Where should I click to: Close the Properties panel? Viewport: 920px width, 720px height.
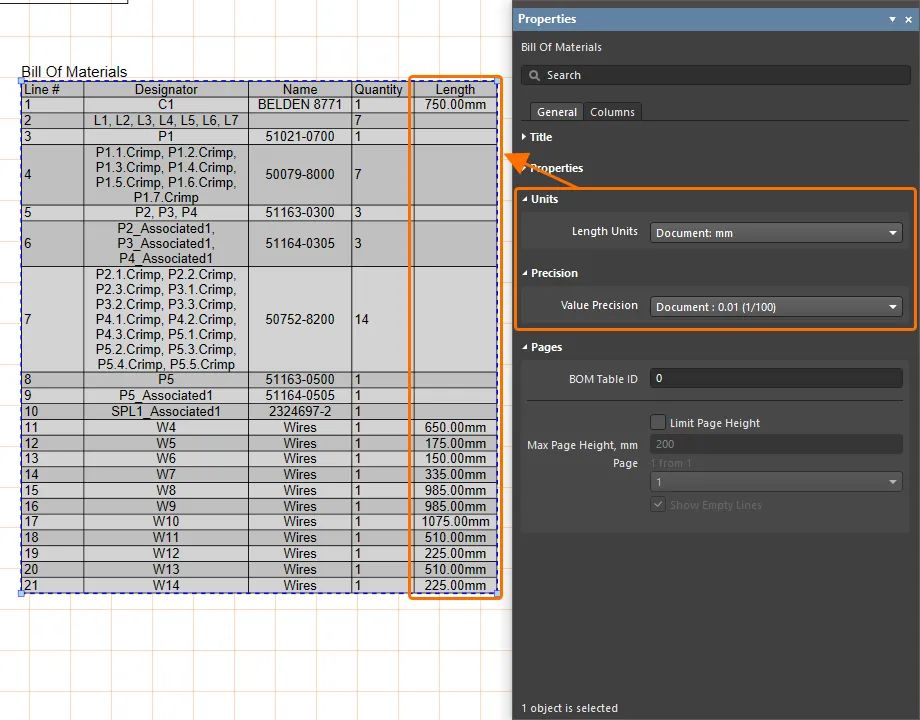coord(908,19)
